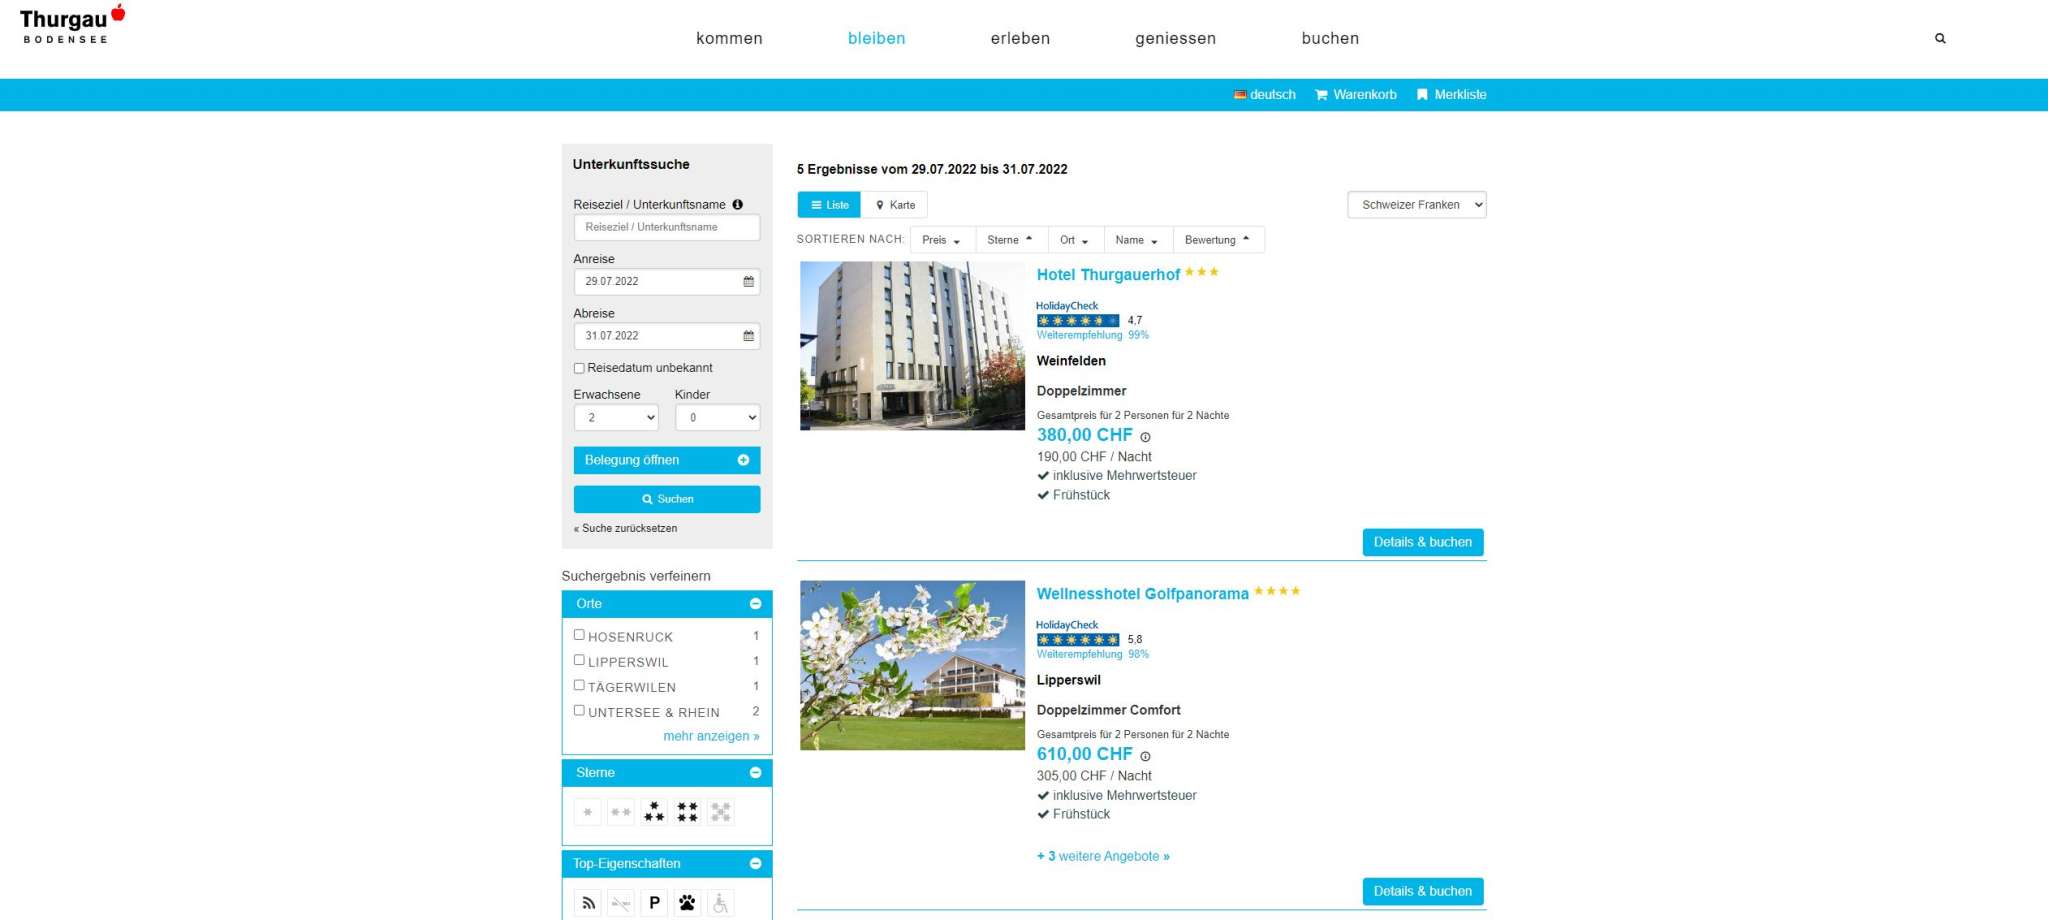Click the Reiseziel / Unterkunftsname input field
Image resolution: width=2048 pixels, height=920 pixels.
click(666, 228)
